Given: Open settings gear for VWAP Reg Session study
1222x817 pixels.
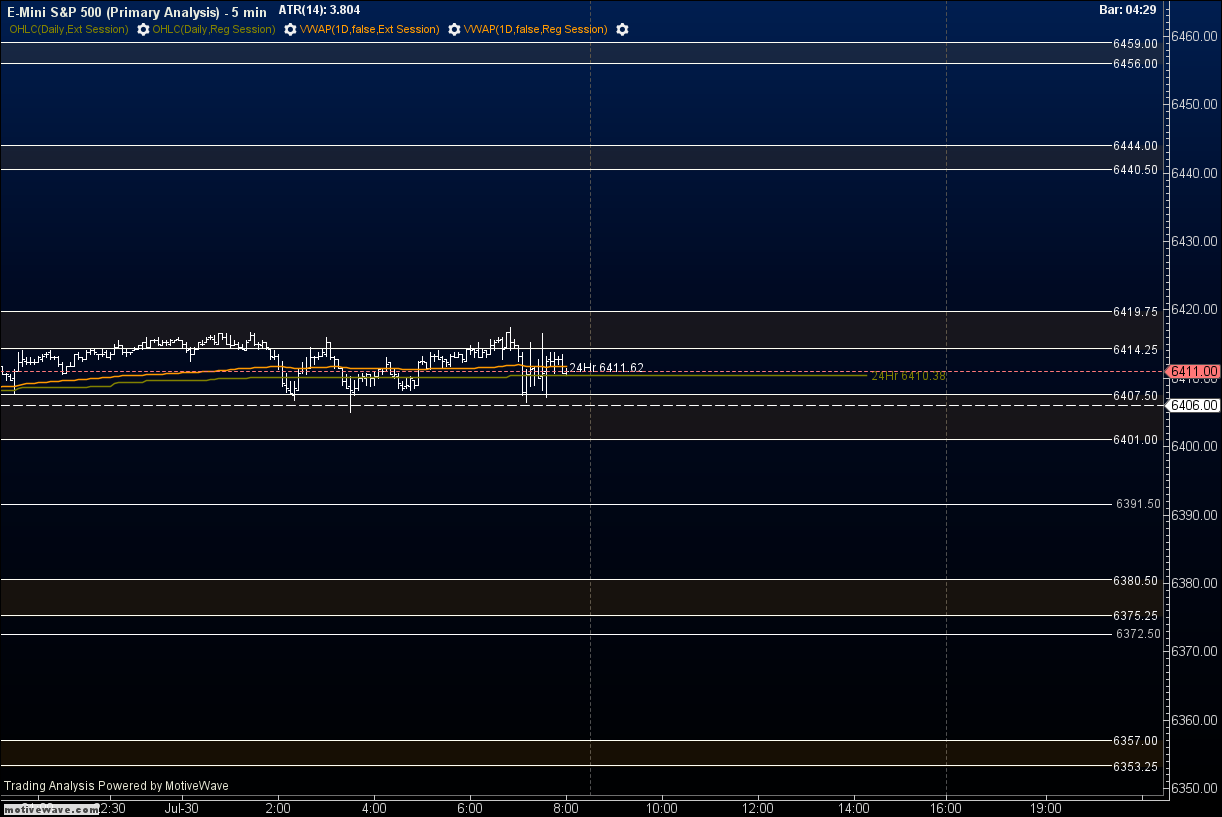Looking at the screenshot, I should [x=622, y=29].
